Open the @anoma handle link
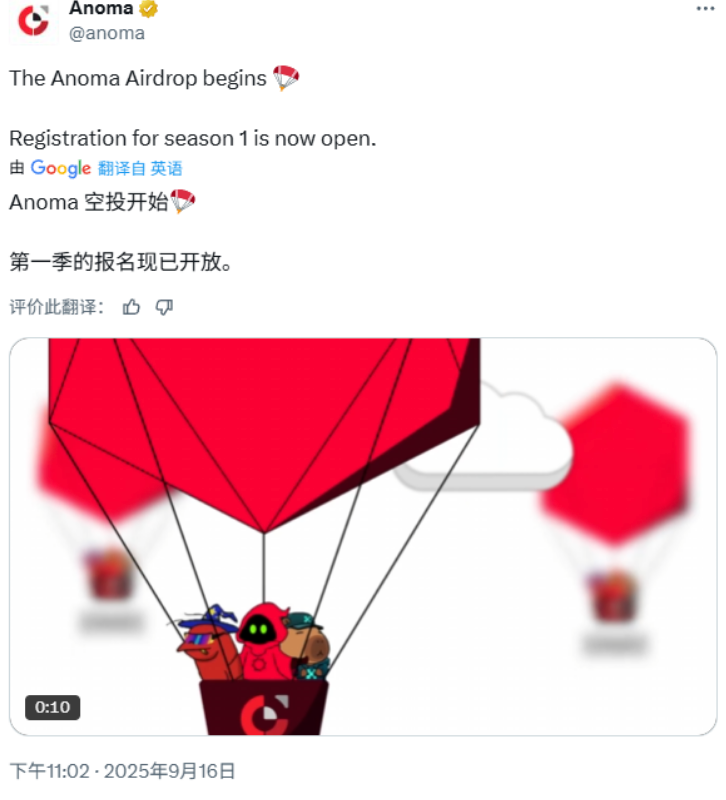The width and height of the screenshot is (726, 800). point(107,33)
